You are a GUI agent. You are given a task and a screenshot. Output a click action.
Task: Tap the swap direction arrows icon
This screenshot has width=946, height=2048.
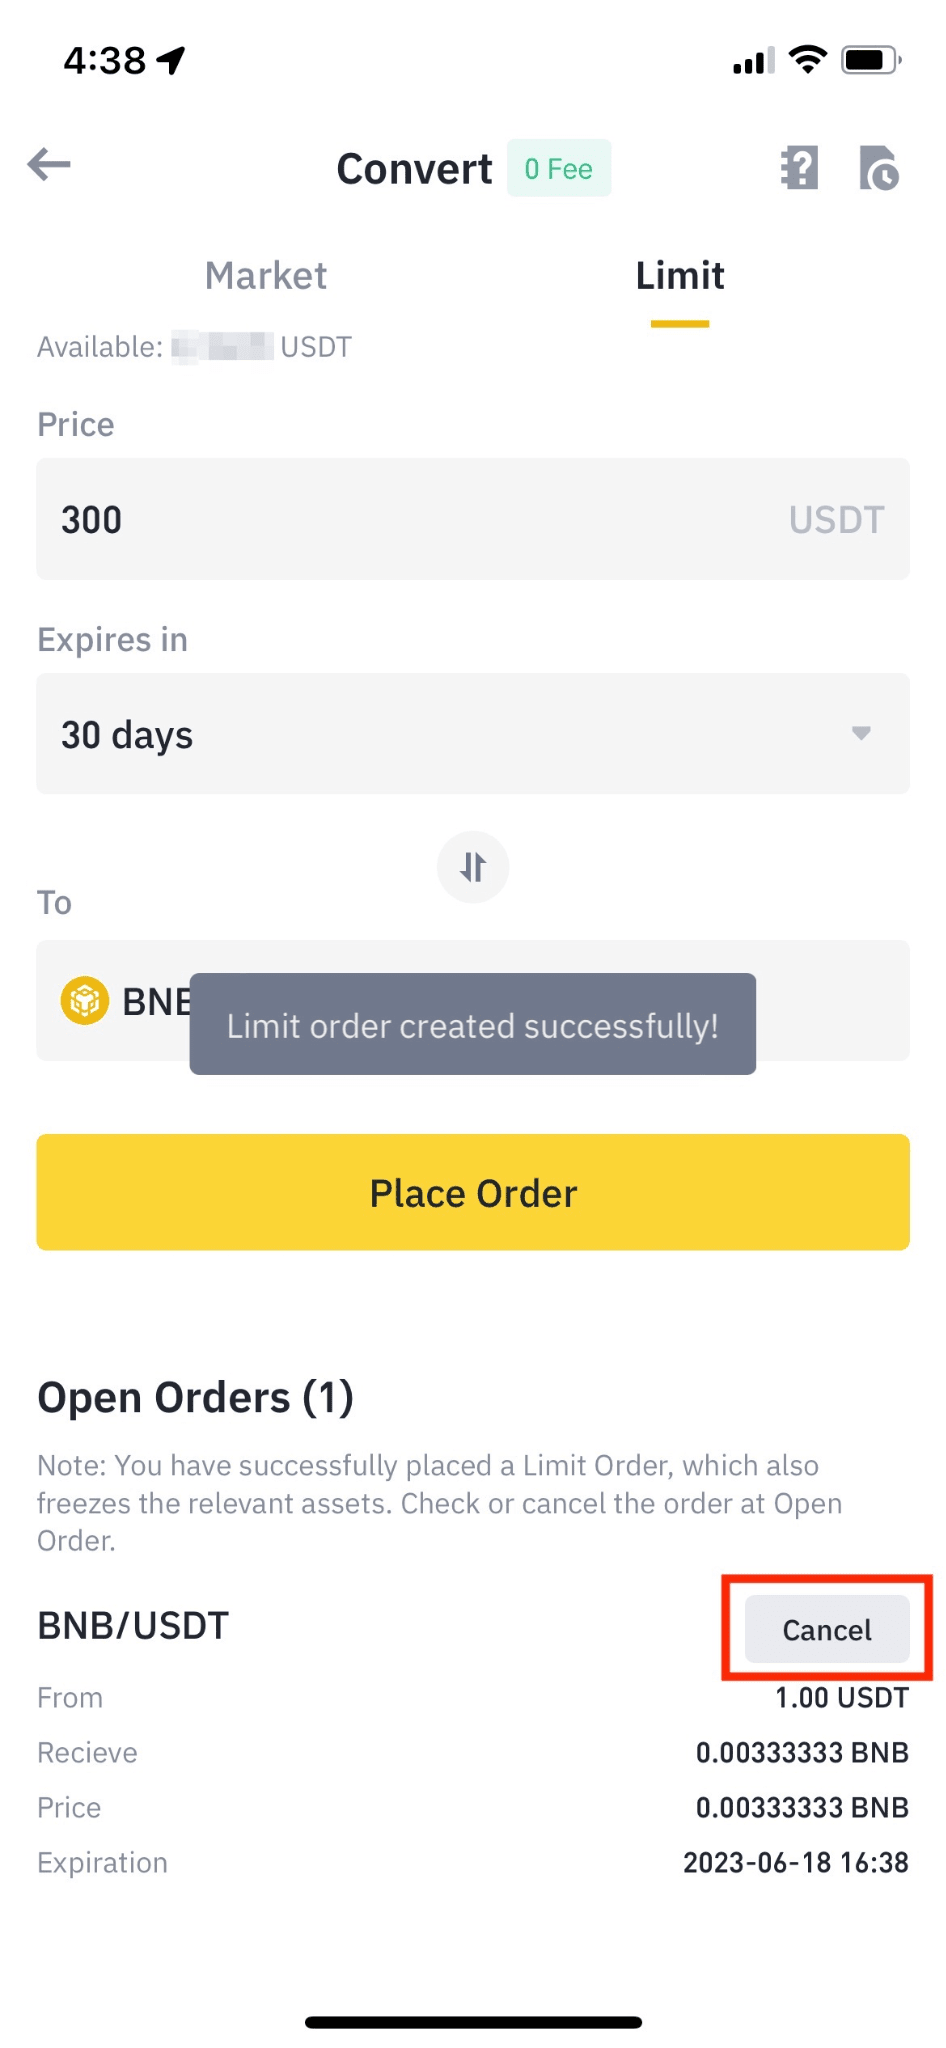pos(473,867)
